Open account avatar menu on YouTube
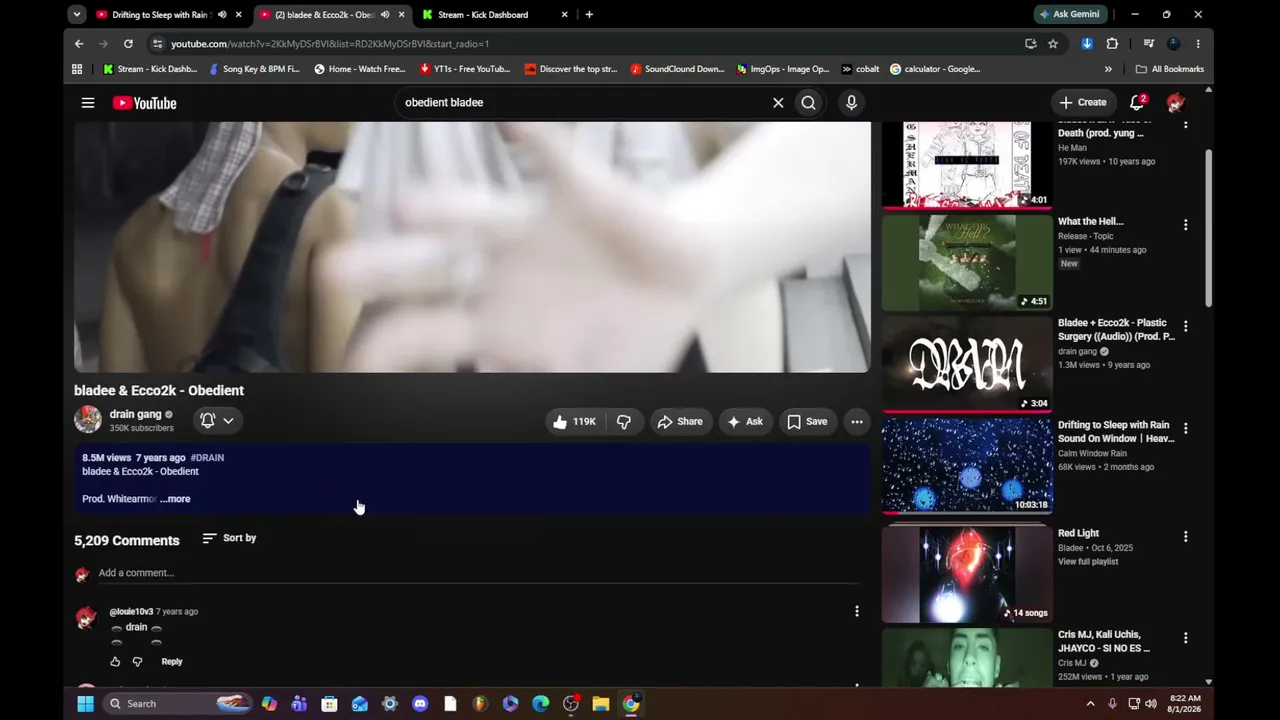The height and width of the screenshot is (720, 1280). pyautogui.click(x=1176, y=102)
